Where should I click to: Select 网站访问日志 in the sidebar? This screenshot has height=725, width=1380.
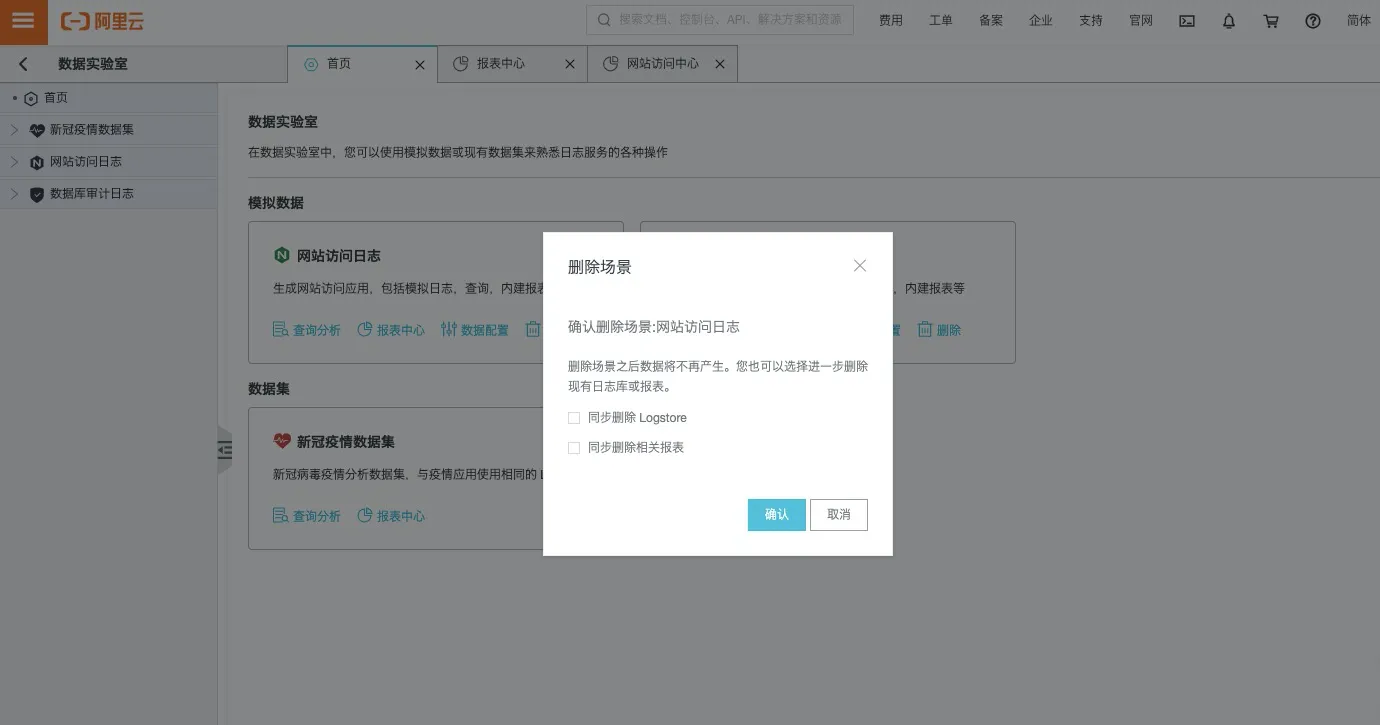pyautogui.click(x=108, y=162)
